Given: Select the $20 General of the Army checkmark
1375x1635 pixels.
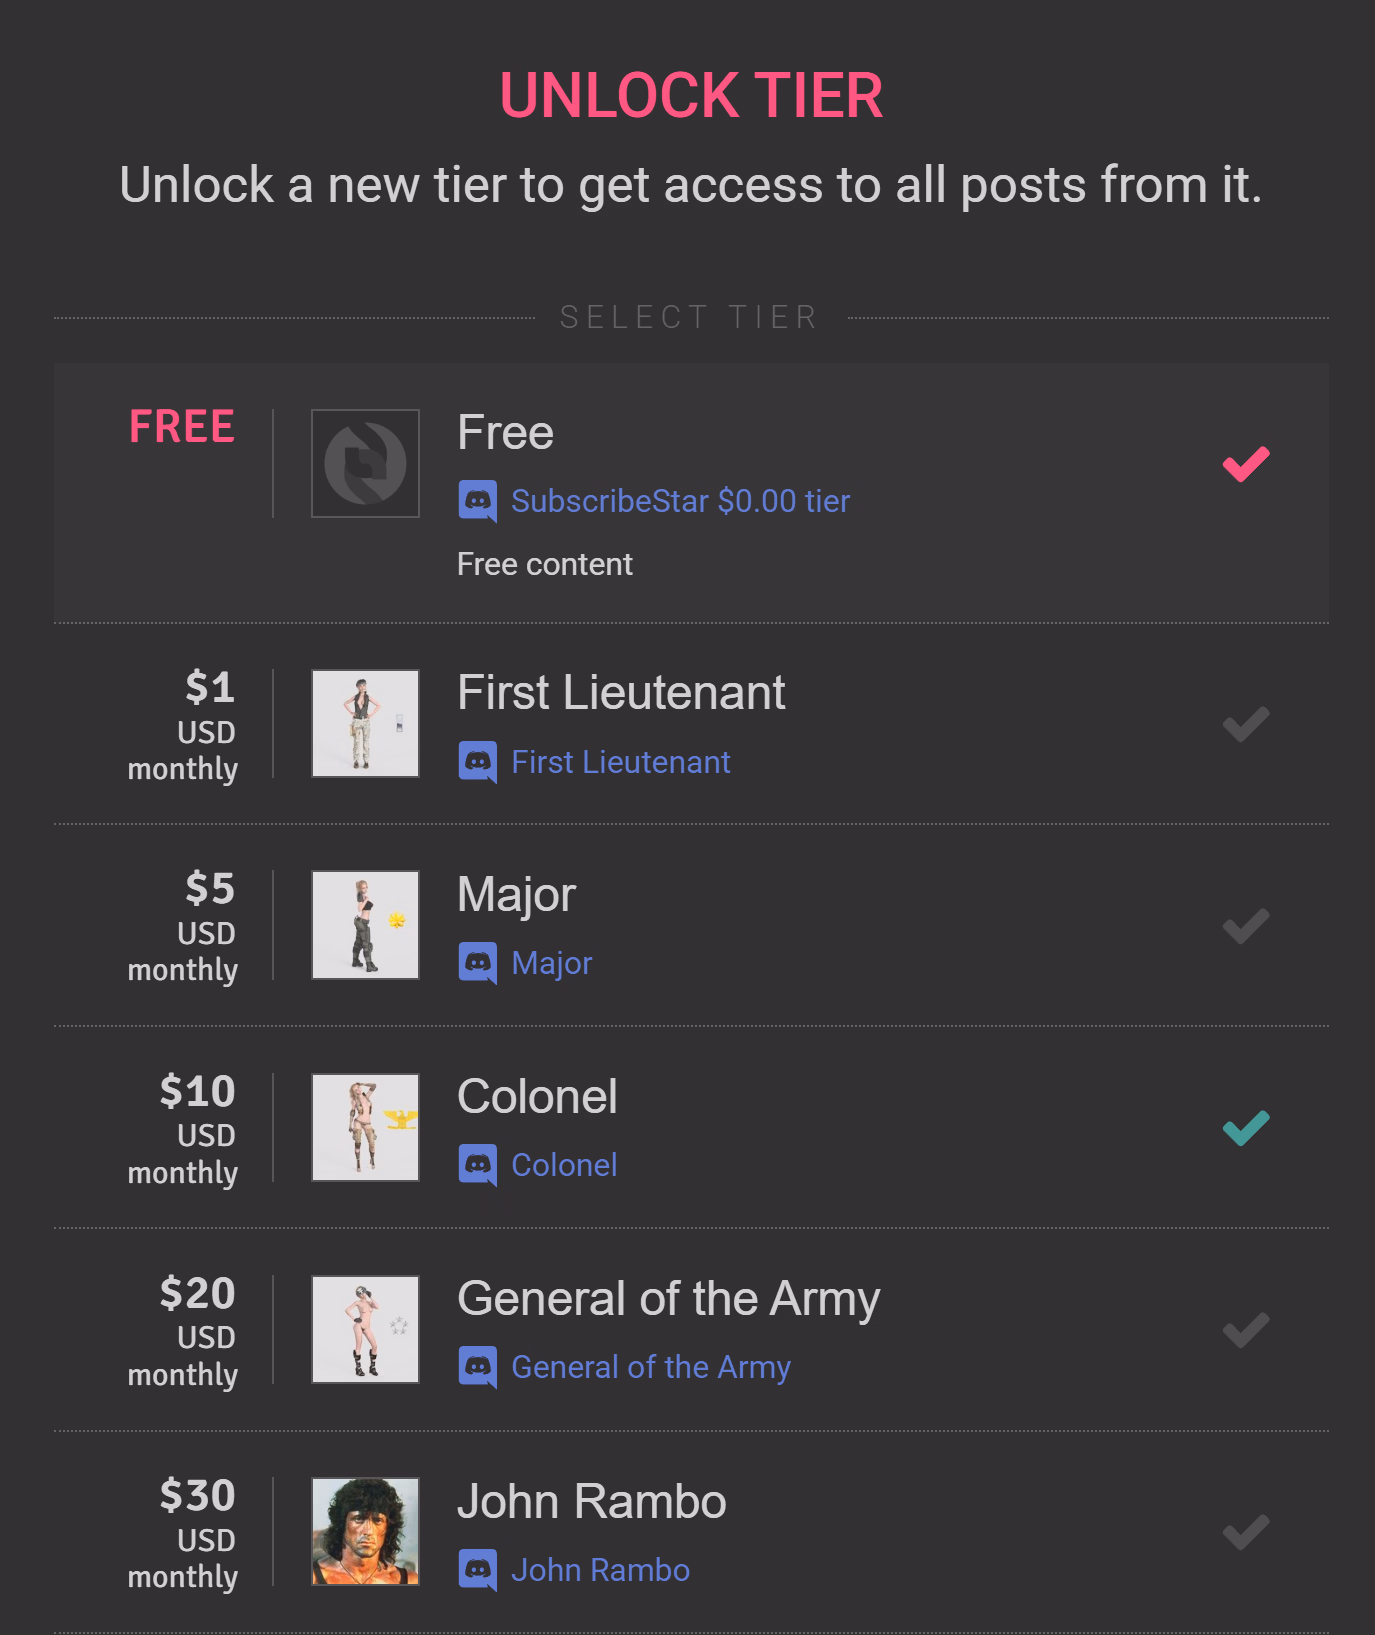Looking at the screenshot, I should coord(1245,1330).
